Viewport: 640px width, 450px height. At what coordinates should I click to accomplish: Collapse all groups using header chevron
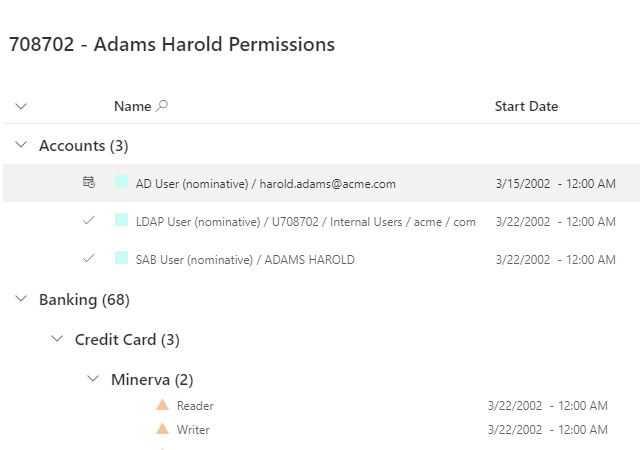[x=22, y=106]
